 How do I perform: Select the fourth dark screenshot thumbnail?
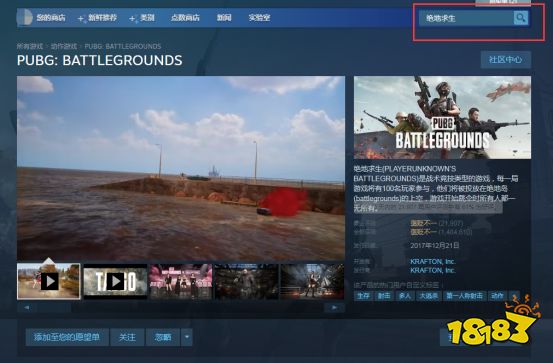point(247,281)
